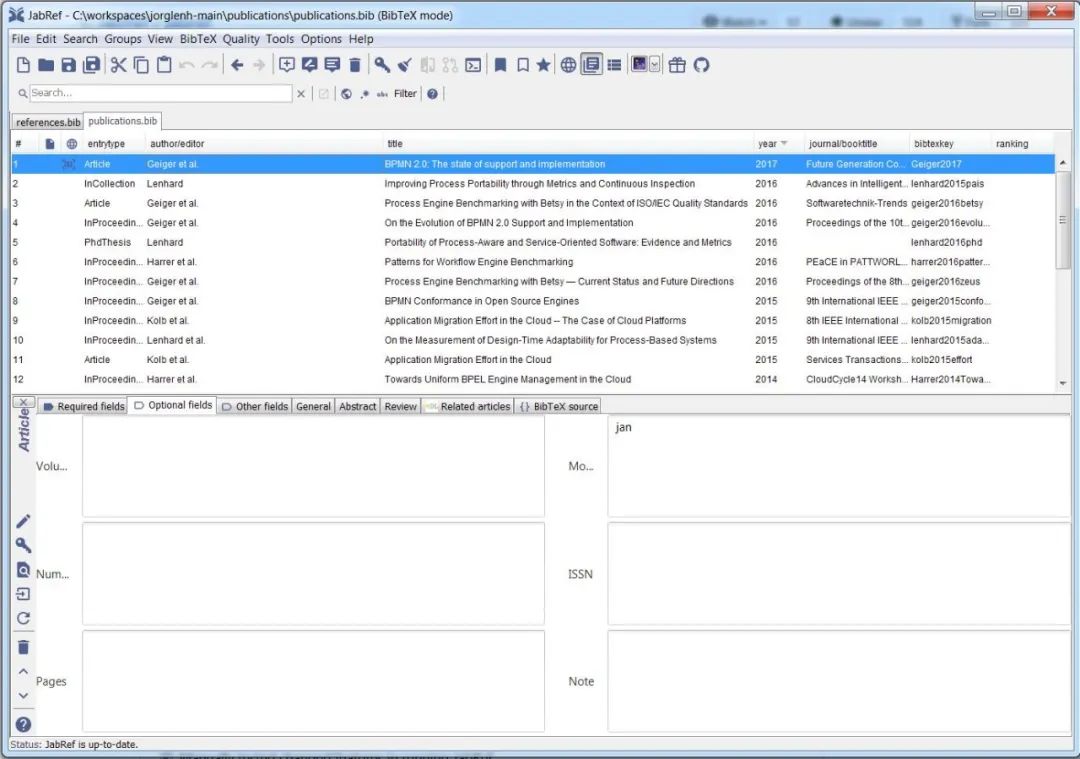The height and width of the screenshot is (759, 1080).
Task: Open entry editor help question mark icon
Action: (23, 724)
